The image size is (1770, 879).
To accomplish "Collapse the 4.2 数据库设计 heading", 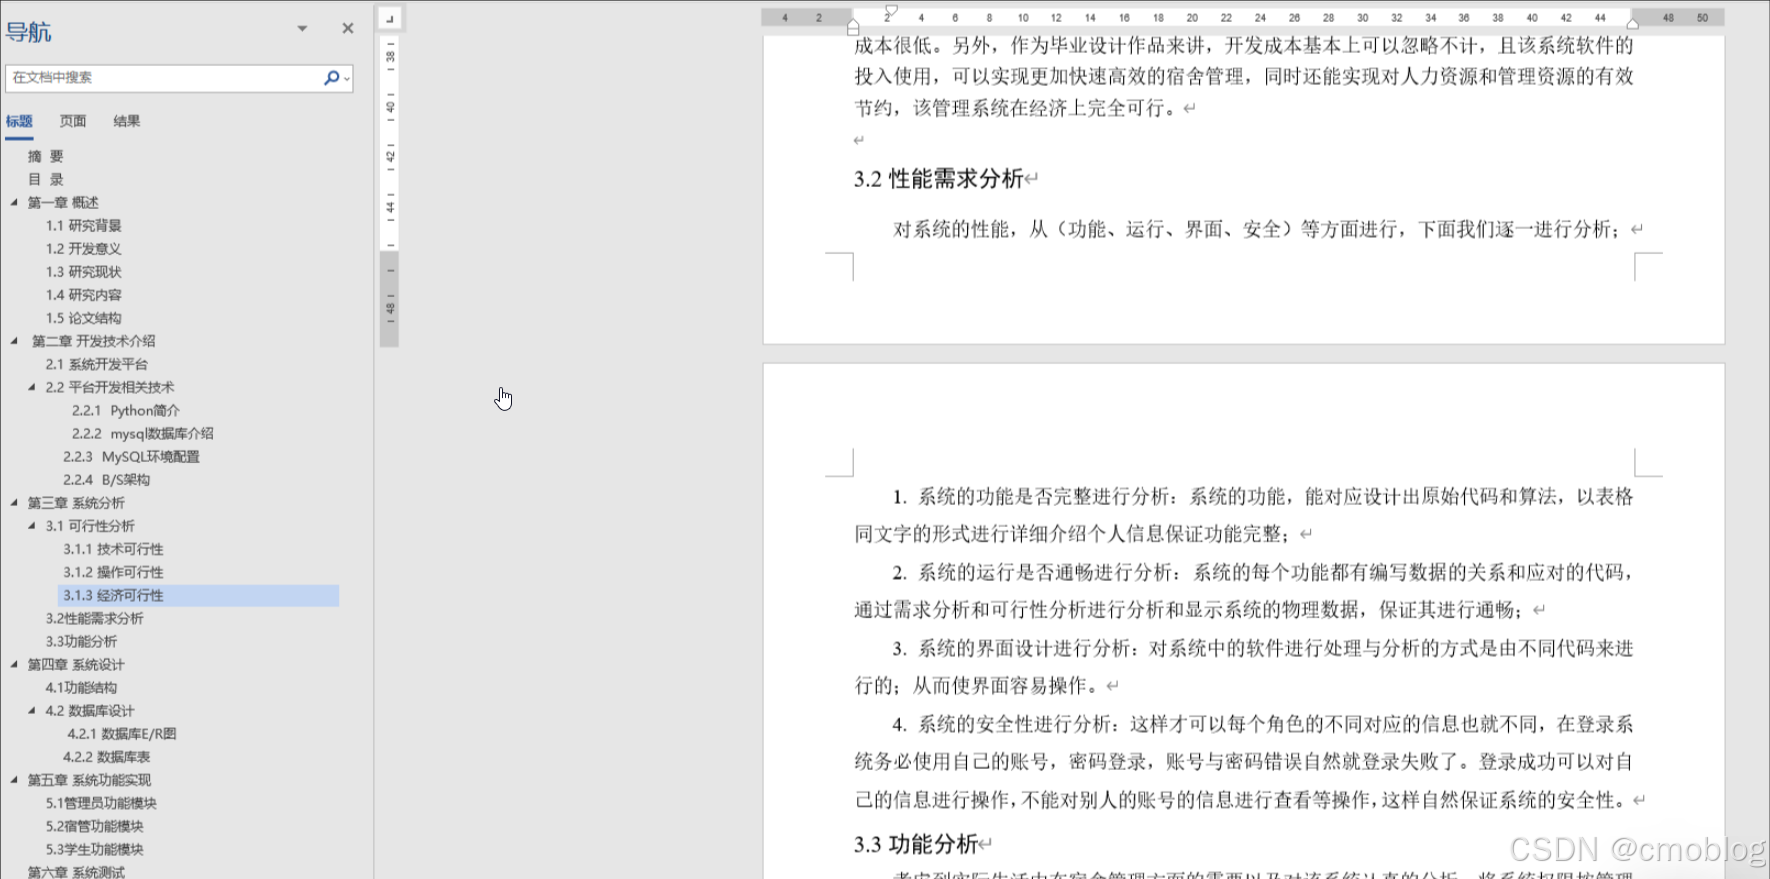I will pos(32,710).
